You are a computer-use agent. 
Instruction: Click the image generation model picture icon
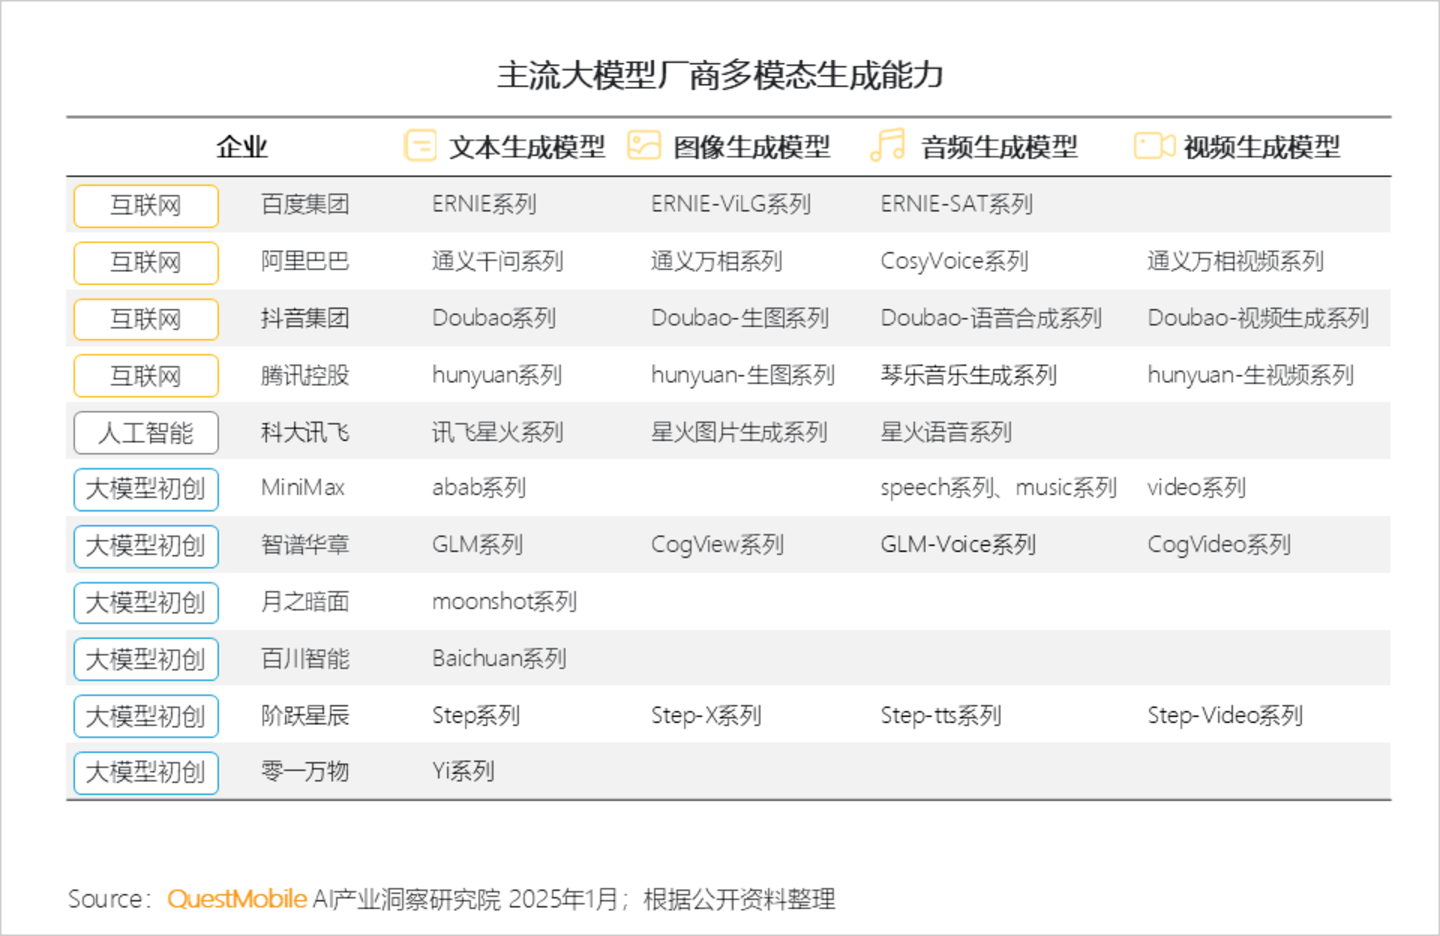(x=644, y=146)
